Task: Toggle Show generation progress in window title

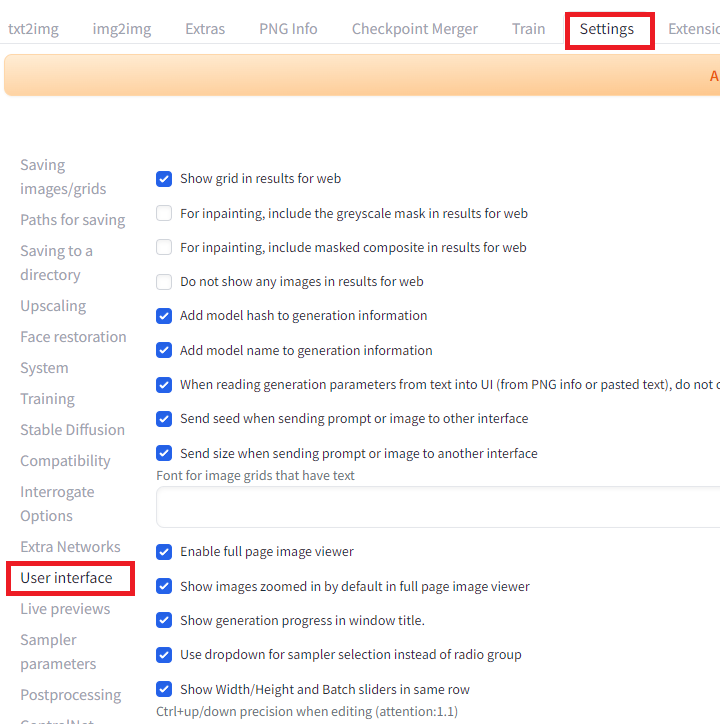Action: [x=164, y=621]
